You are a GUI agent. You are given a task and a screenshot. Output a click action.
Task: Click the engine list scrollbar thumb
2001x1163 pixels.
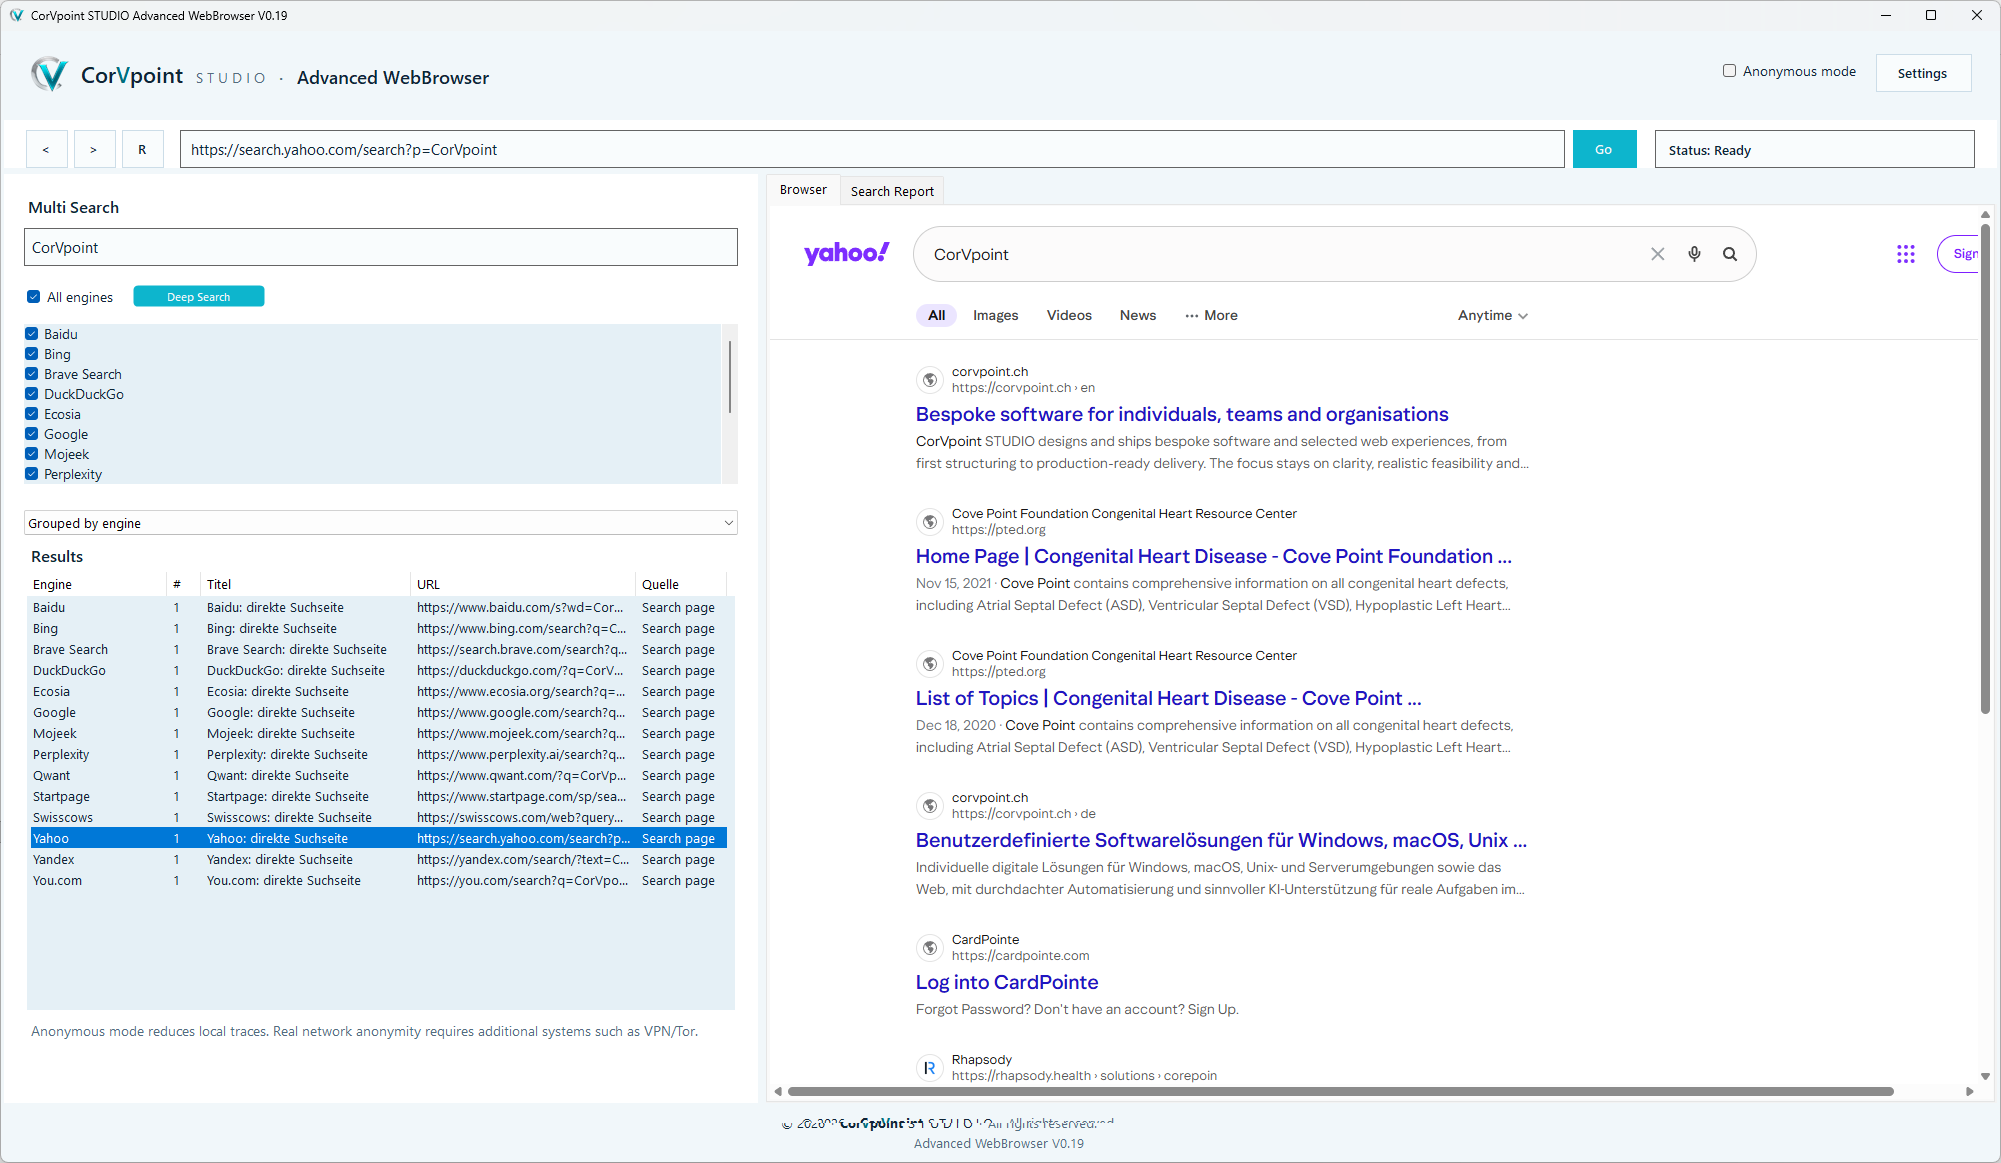730,376
